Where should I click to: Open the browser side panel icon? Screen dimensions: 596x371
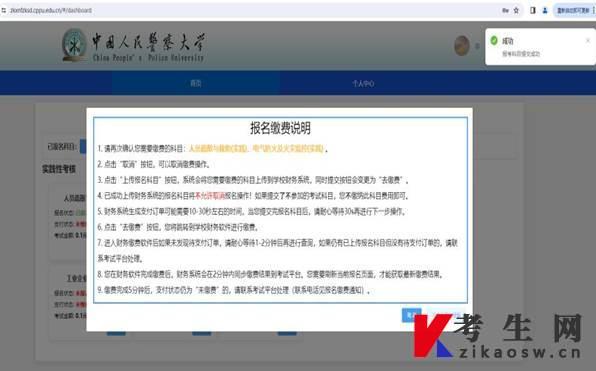point(533,10)
